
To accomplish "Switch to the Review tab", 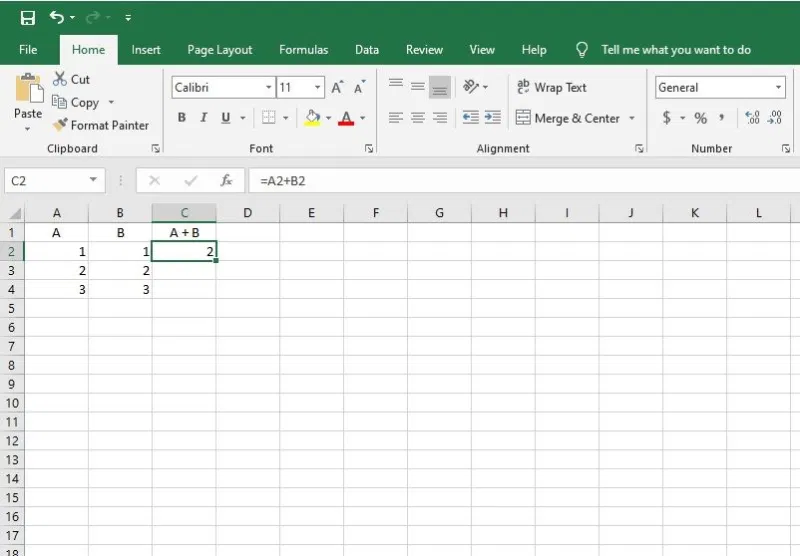I will point(424,49).
